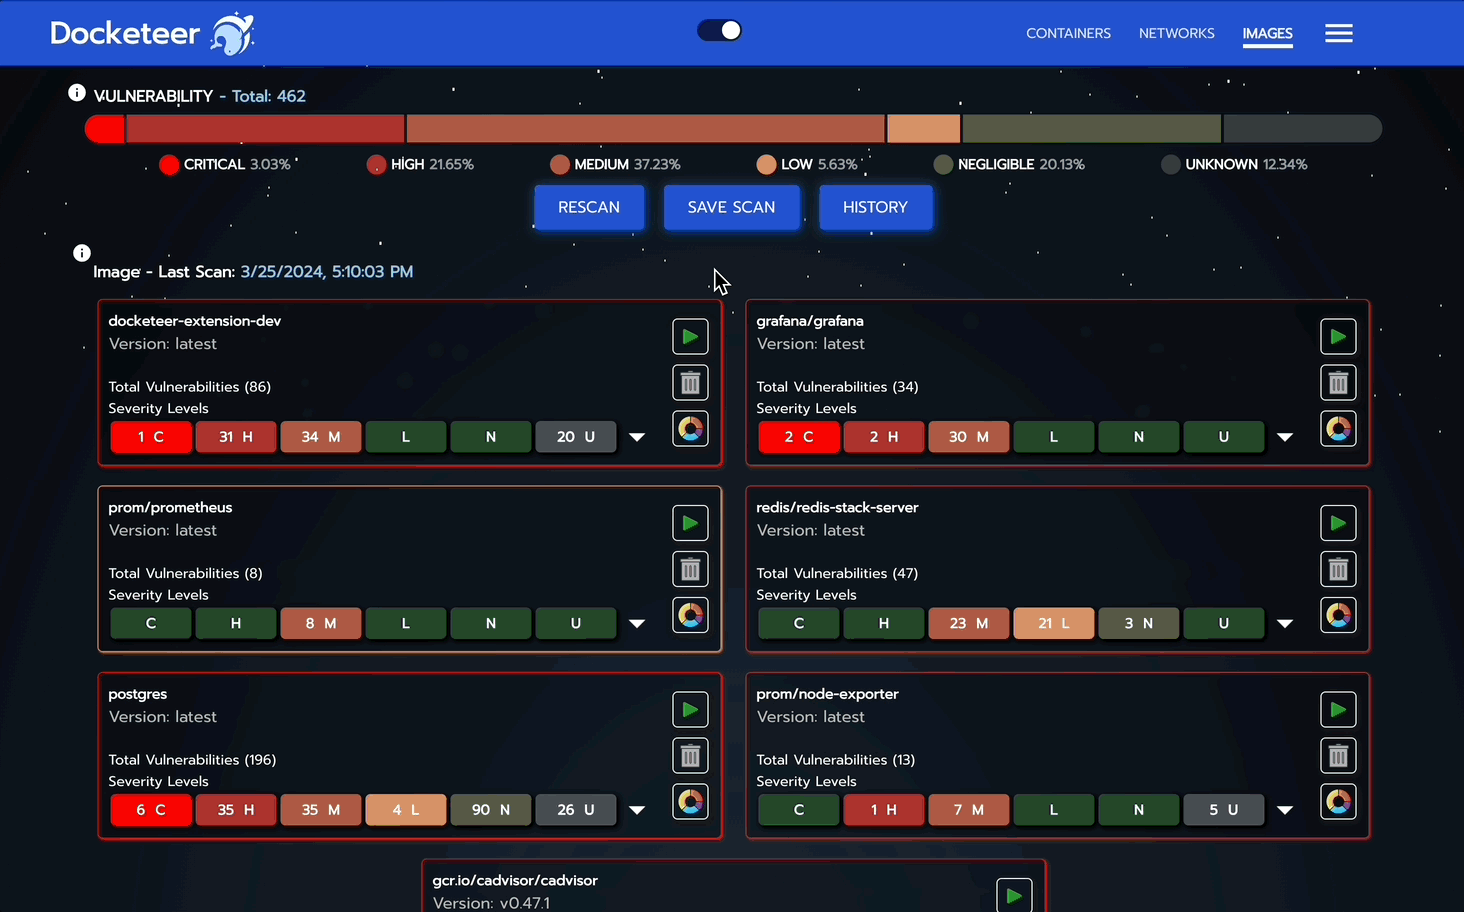The height and width of the screenshot is (912, 1464).
Task: Run the docketeer-extension-dev image
Action: point(690,337)
